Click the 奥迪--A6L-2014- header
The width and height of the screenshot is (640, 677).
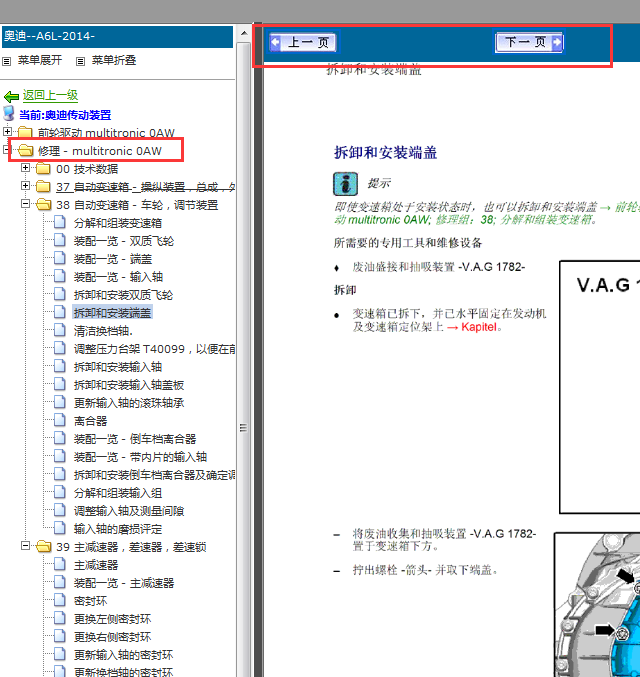coord(117,36)
